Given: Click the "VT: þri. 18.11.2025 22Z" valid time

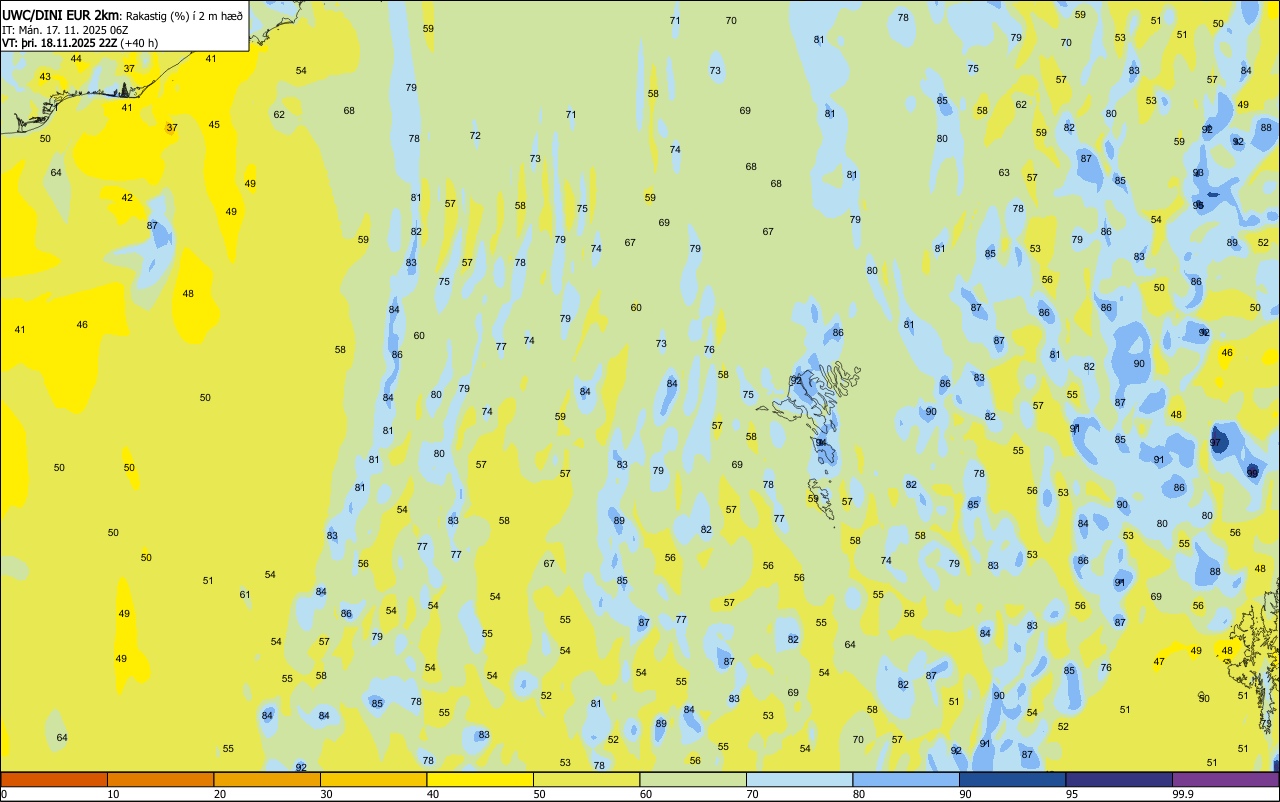Looking at the screenshot, I should tap(59, 43).
